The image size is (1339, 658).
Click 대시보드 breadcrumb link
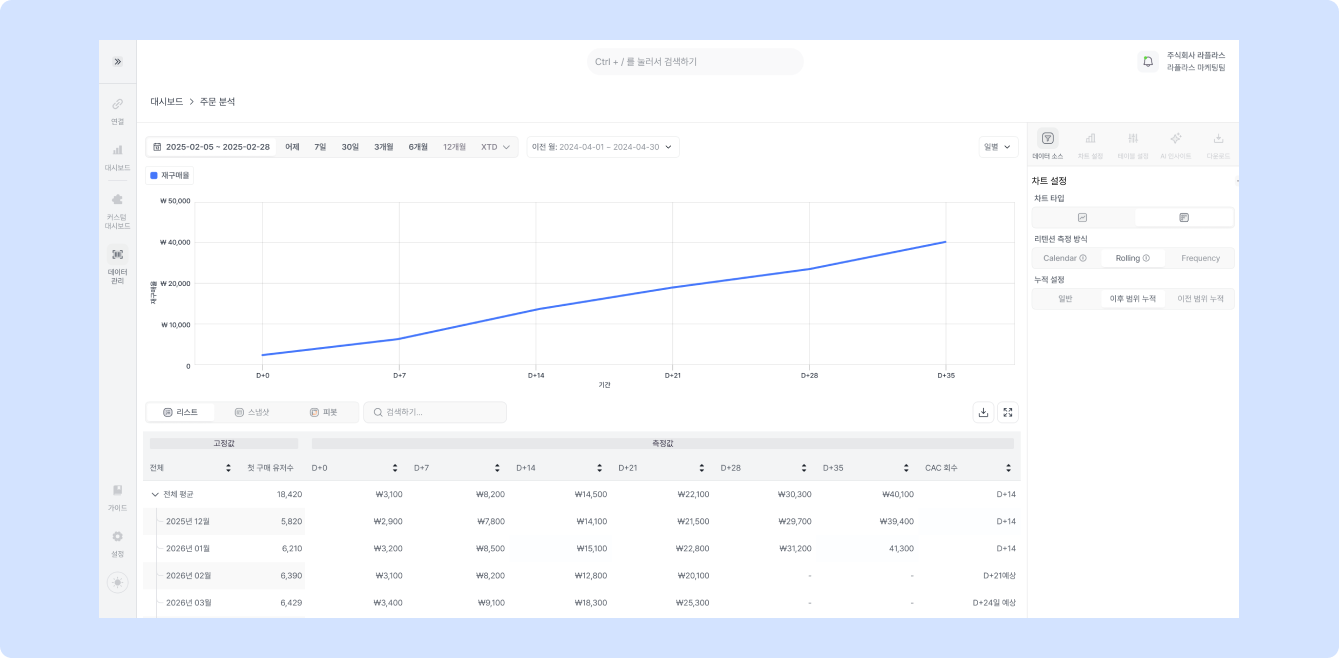pyautogui.click(x=166, y=102)
